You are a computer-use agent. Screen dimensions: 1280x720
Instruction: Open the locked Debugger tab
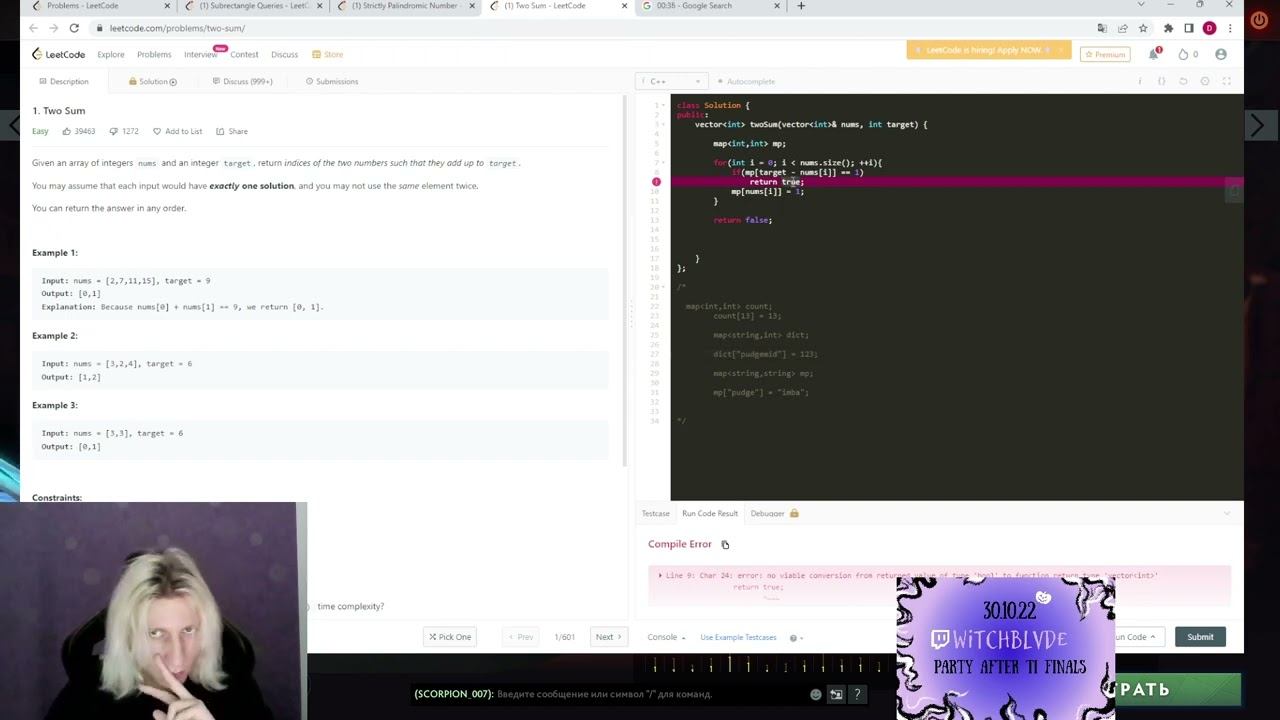774,514
